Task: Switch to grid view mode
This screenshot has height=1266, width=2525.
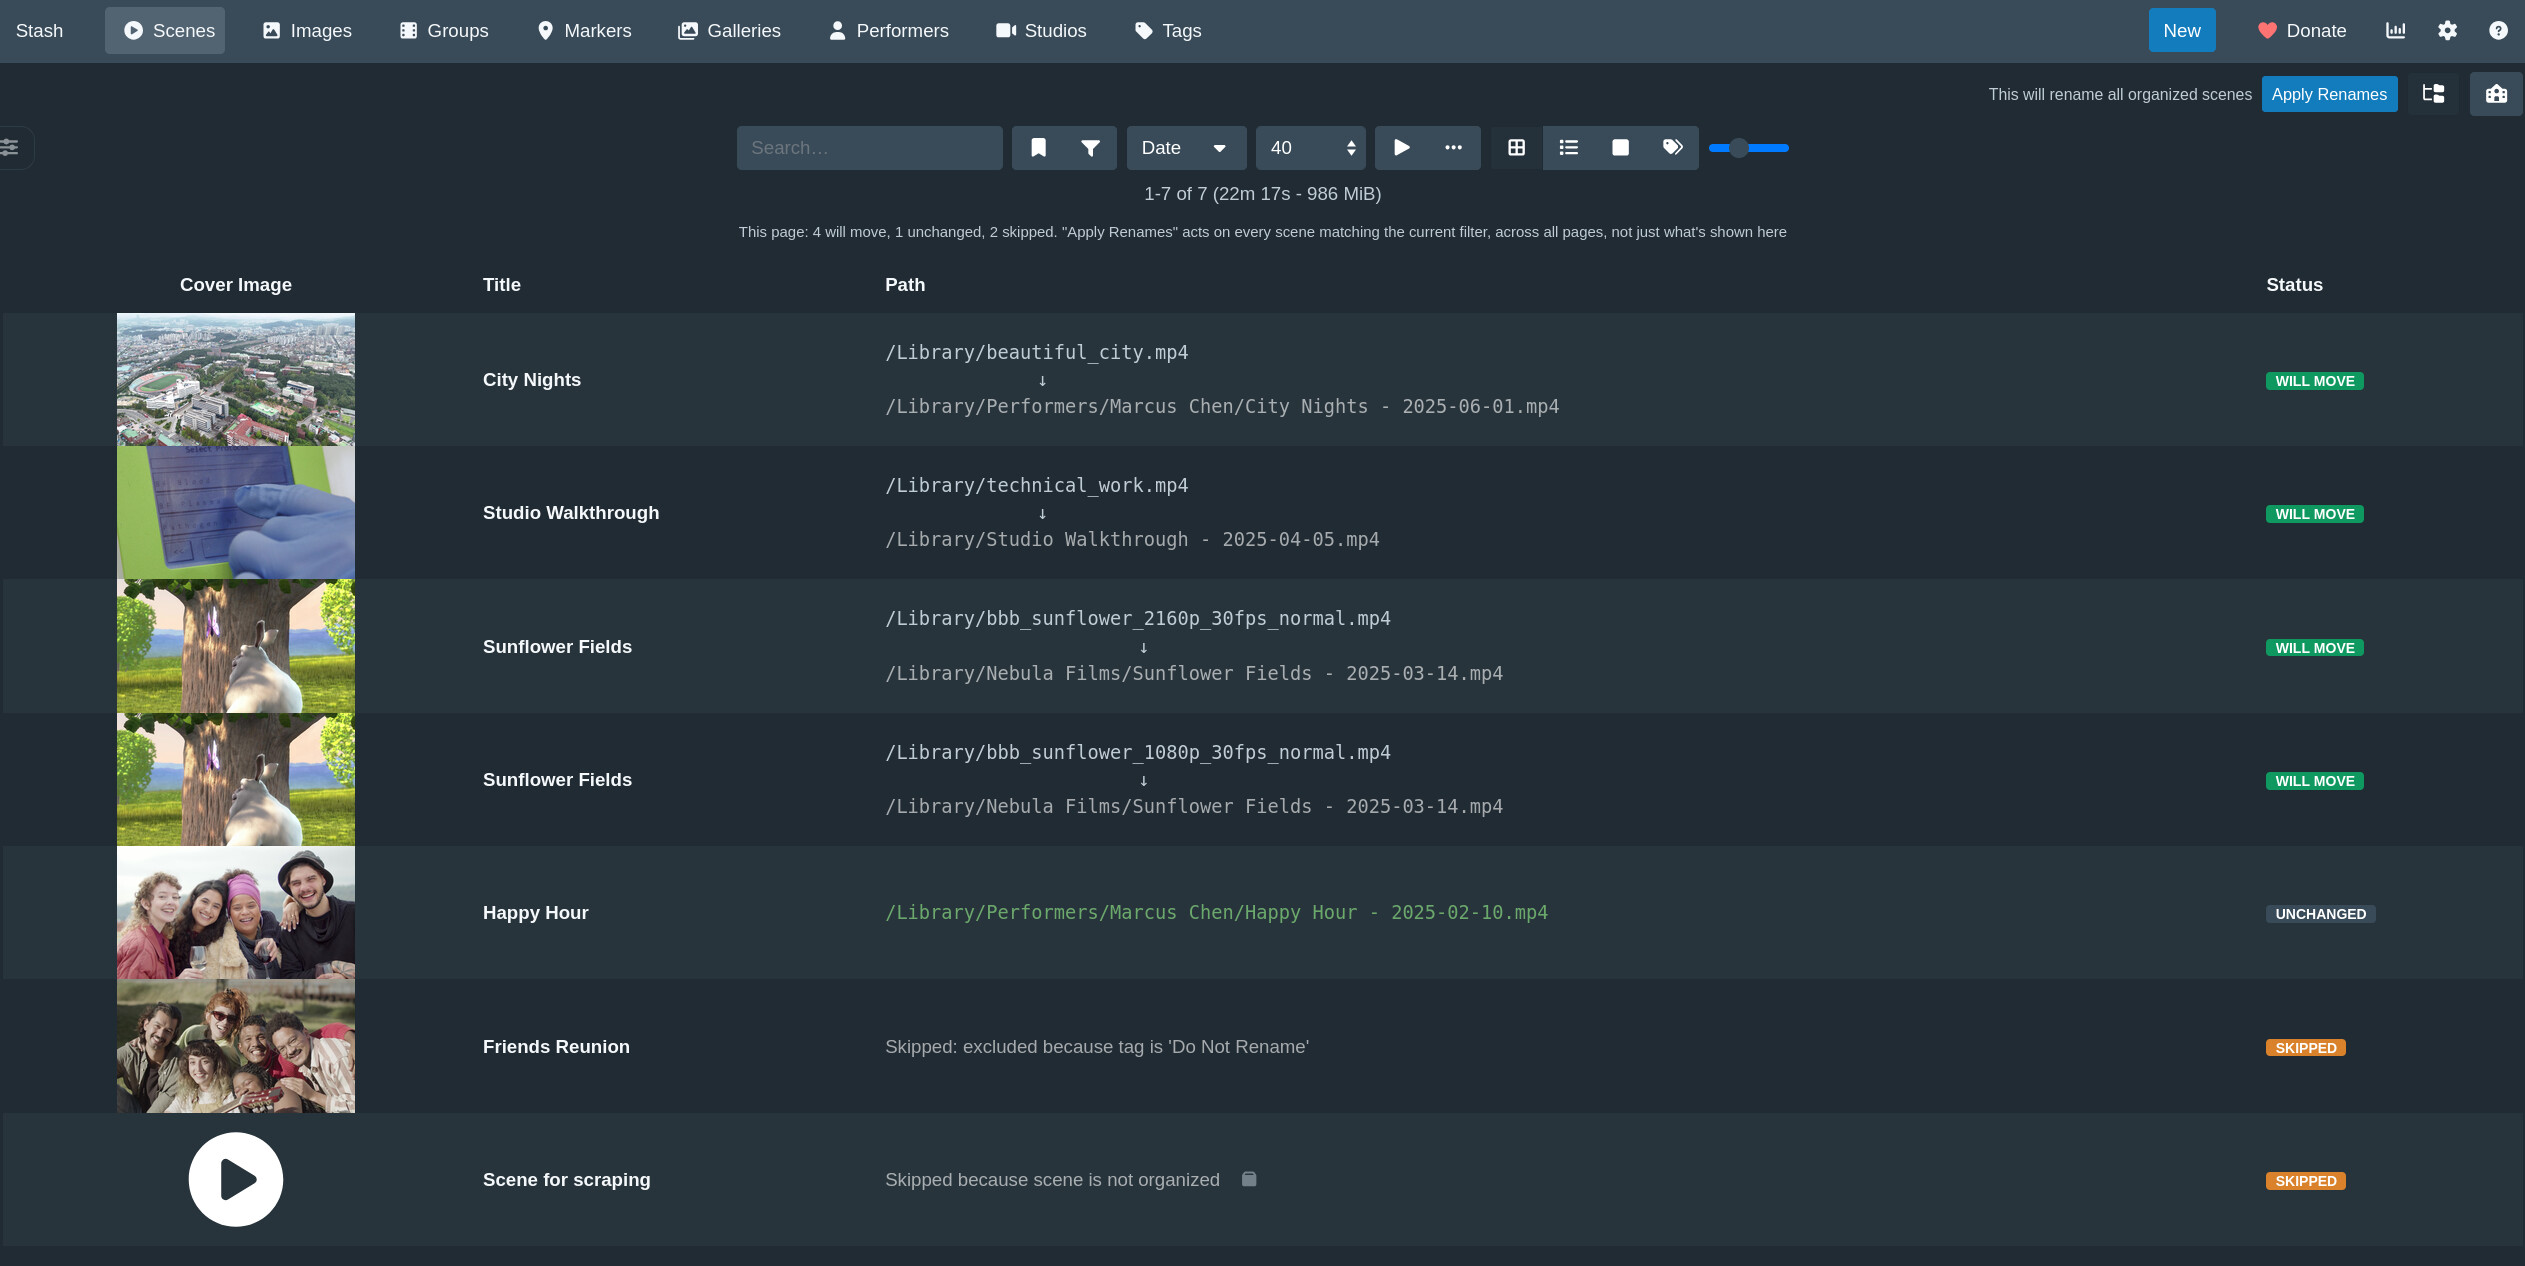Action: pyautogui.click(x=1517, y=148)
